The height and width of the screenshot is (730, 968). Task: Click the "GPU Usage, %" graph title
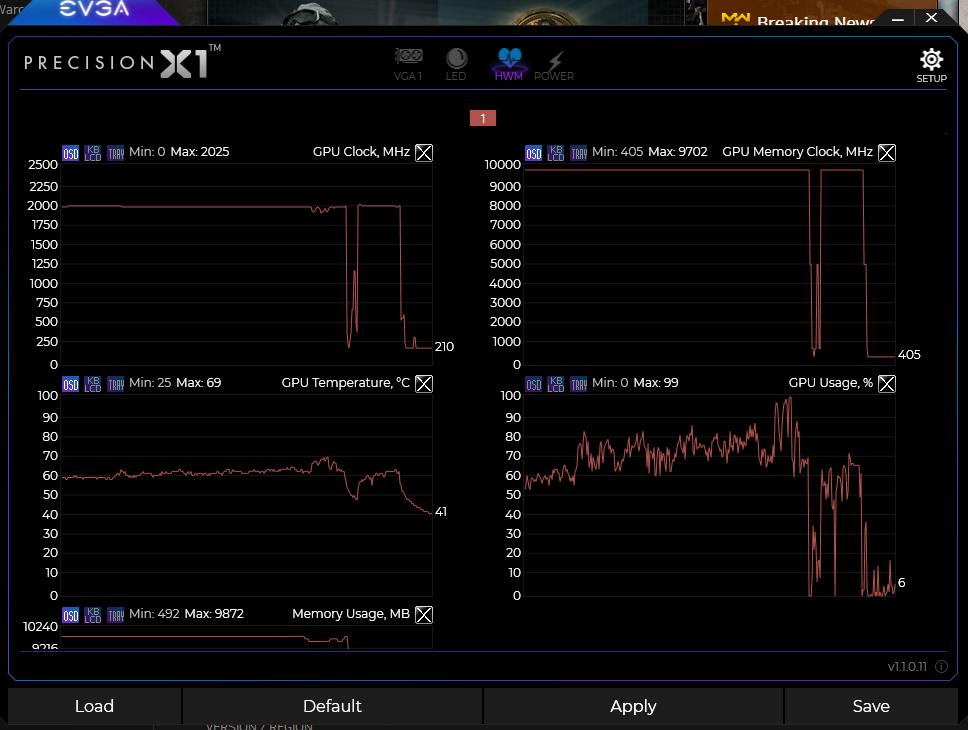[x=831, y=383]
